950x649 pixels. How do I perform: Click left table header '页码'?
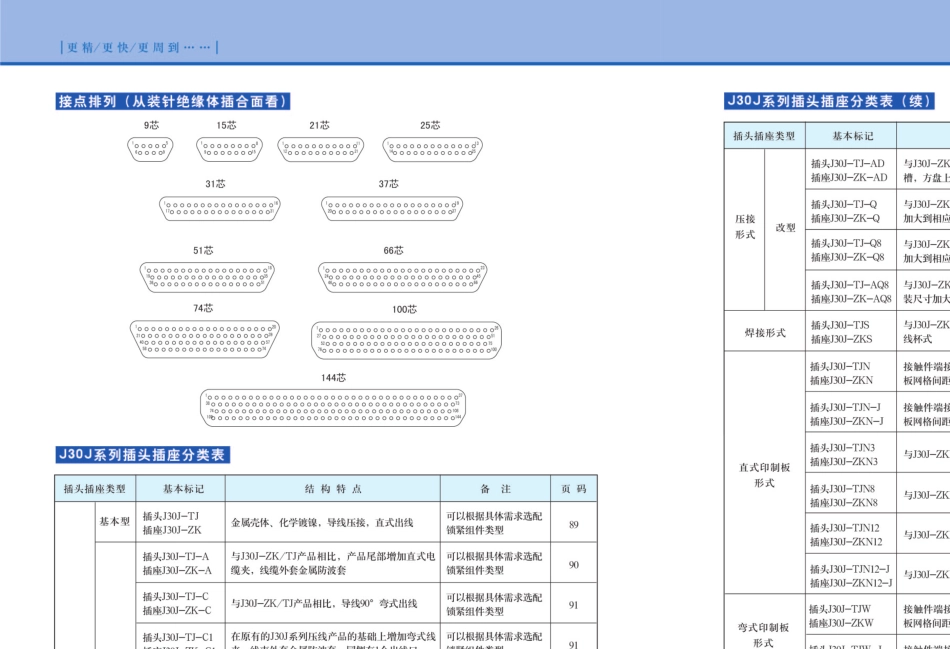tap(573, 489)
